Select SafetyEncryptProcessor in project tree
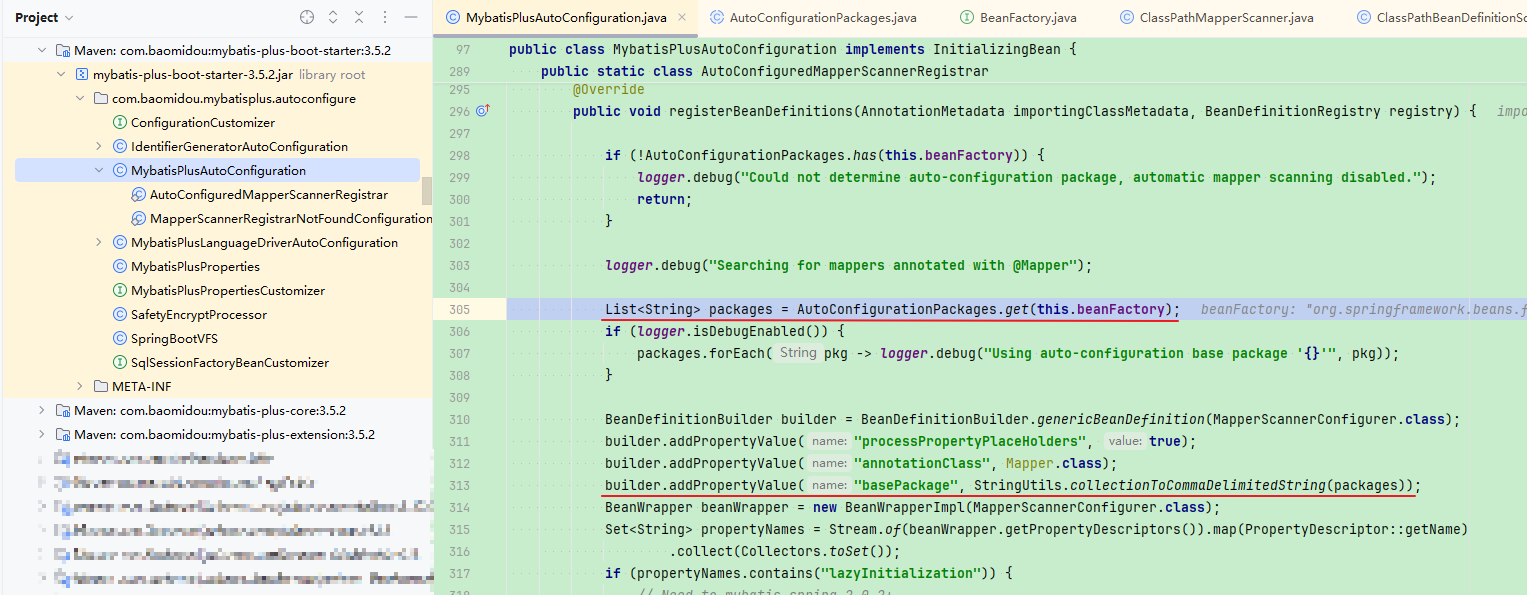Screen dimensions: 1527x595 [199, 315]
